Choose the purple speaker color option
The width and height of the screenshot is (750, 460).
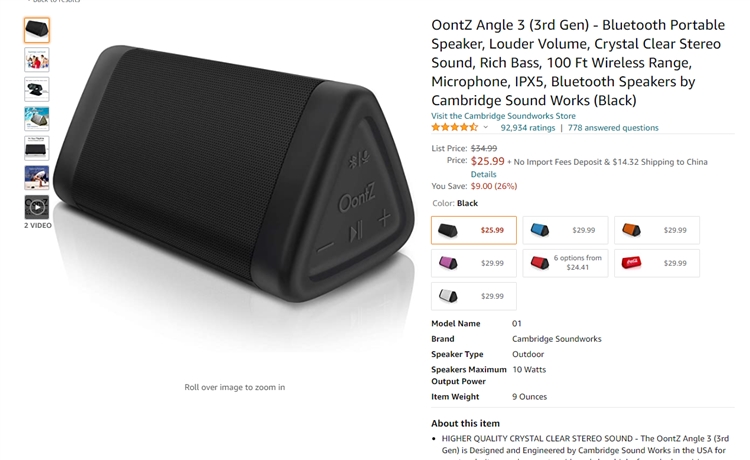[474, 263]
